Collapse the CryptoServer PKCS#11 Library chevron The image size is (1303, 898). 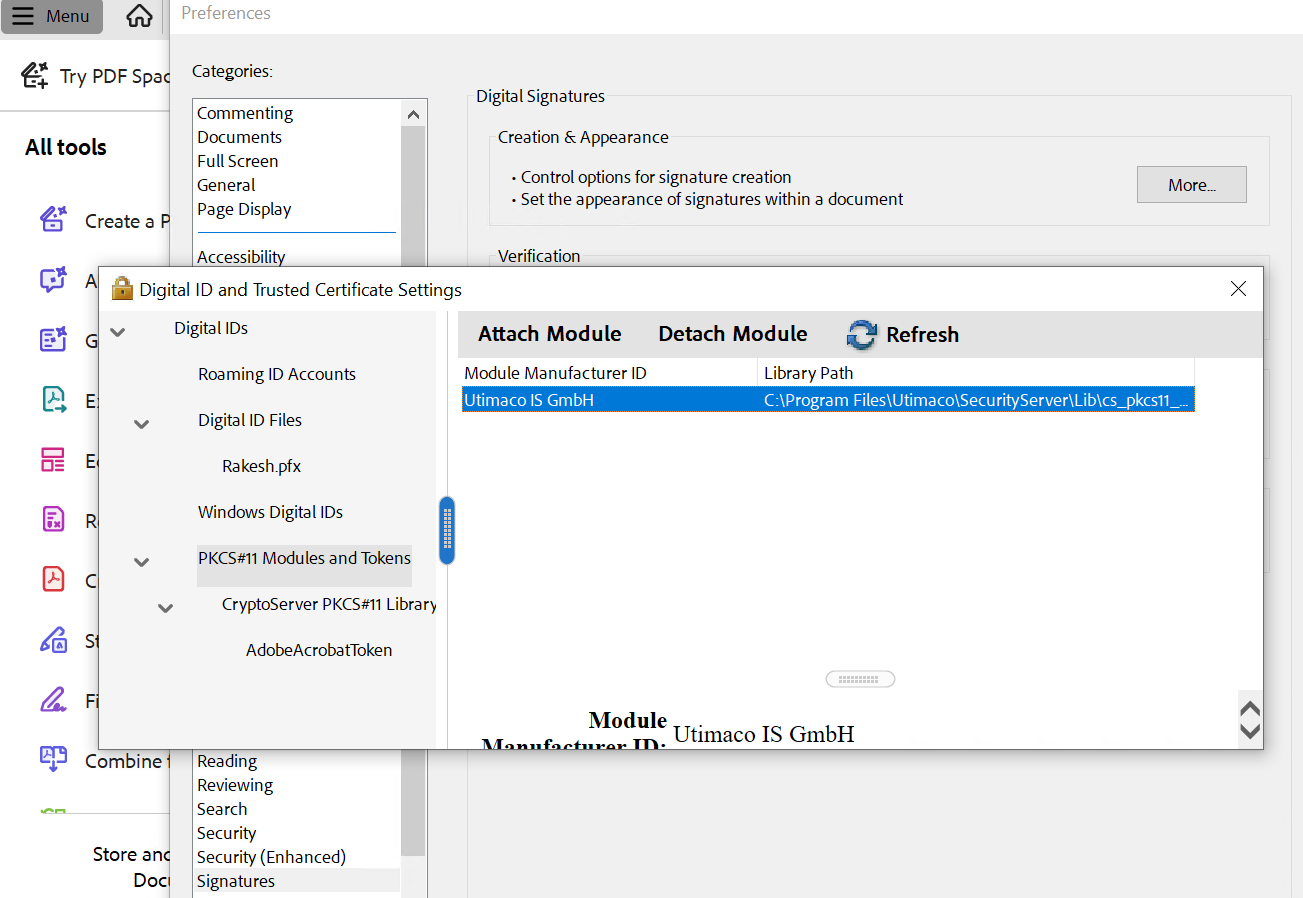(x=166, y=607)
